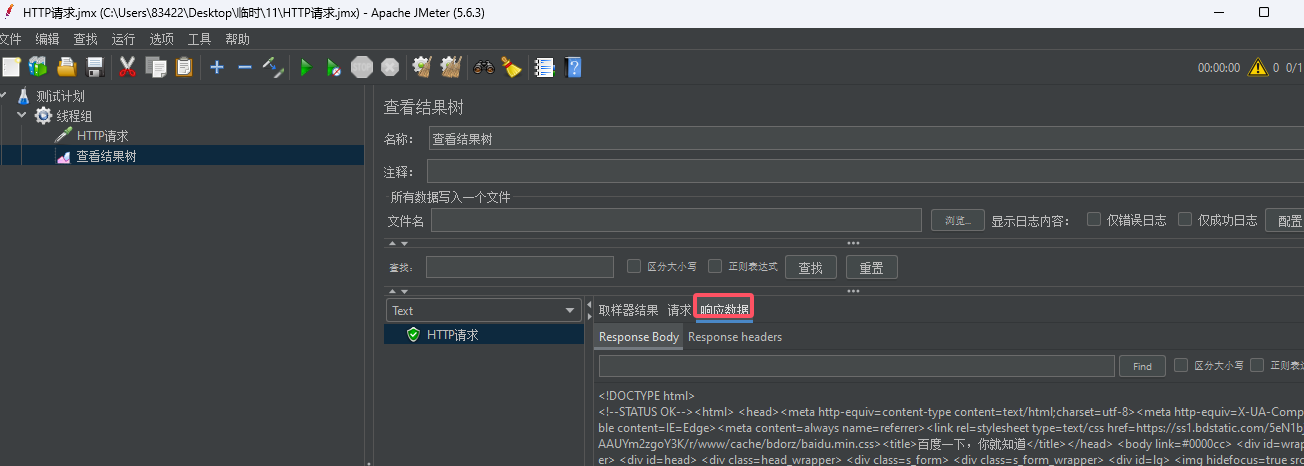
Task: Open the 工具 menu
Action: 199,39
